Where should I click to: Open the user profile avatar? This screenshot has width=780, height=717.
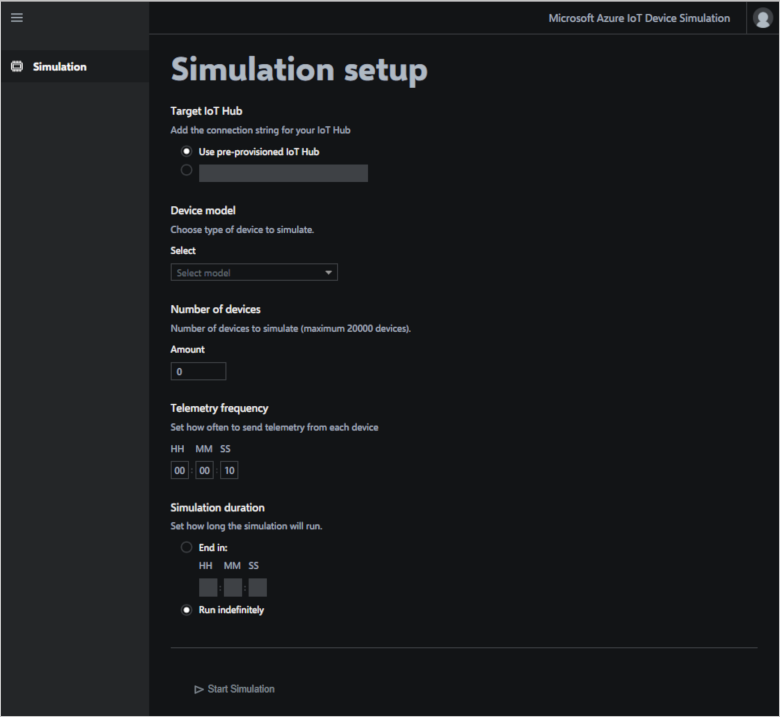(763, 18)
